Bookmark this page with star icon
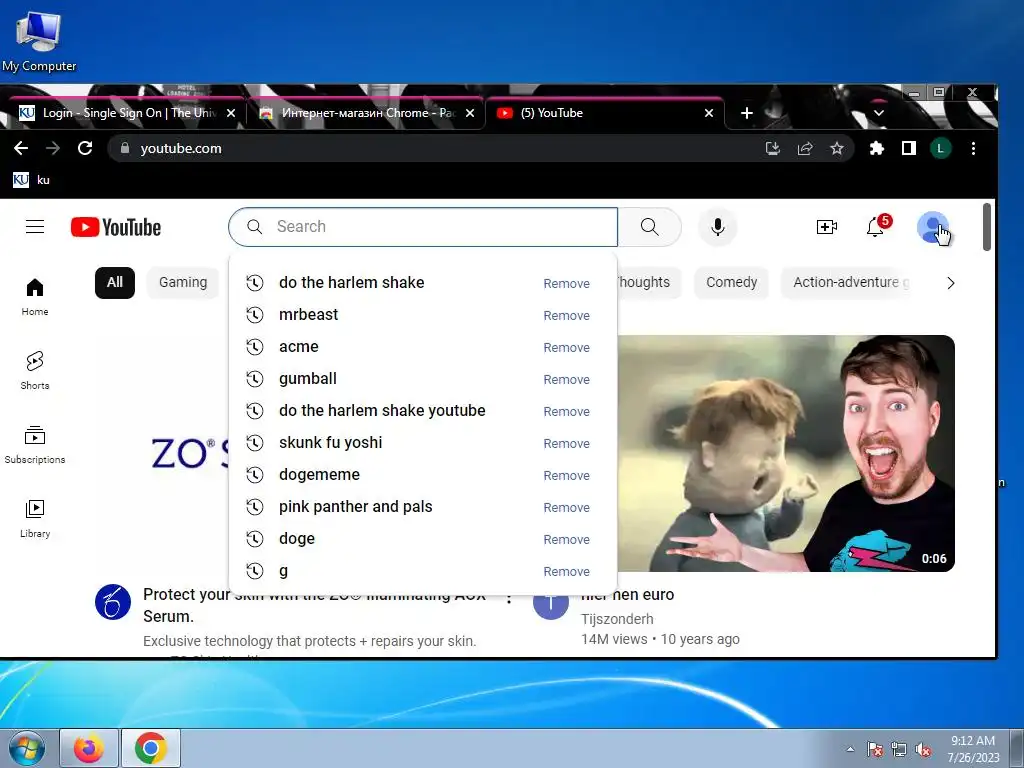The width and height of the screenshot is (1024, 768). click(837, 148)
